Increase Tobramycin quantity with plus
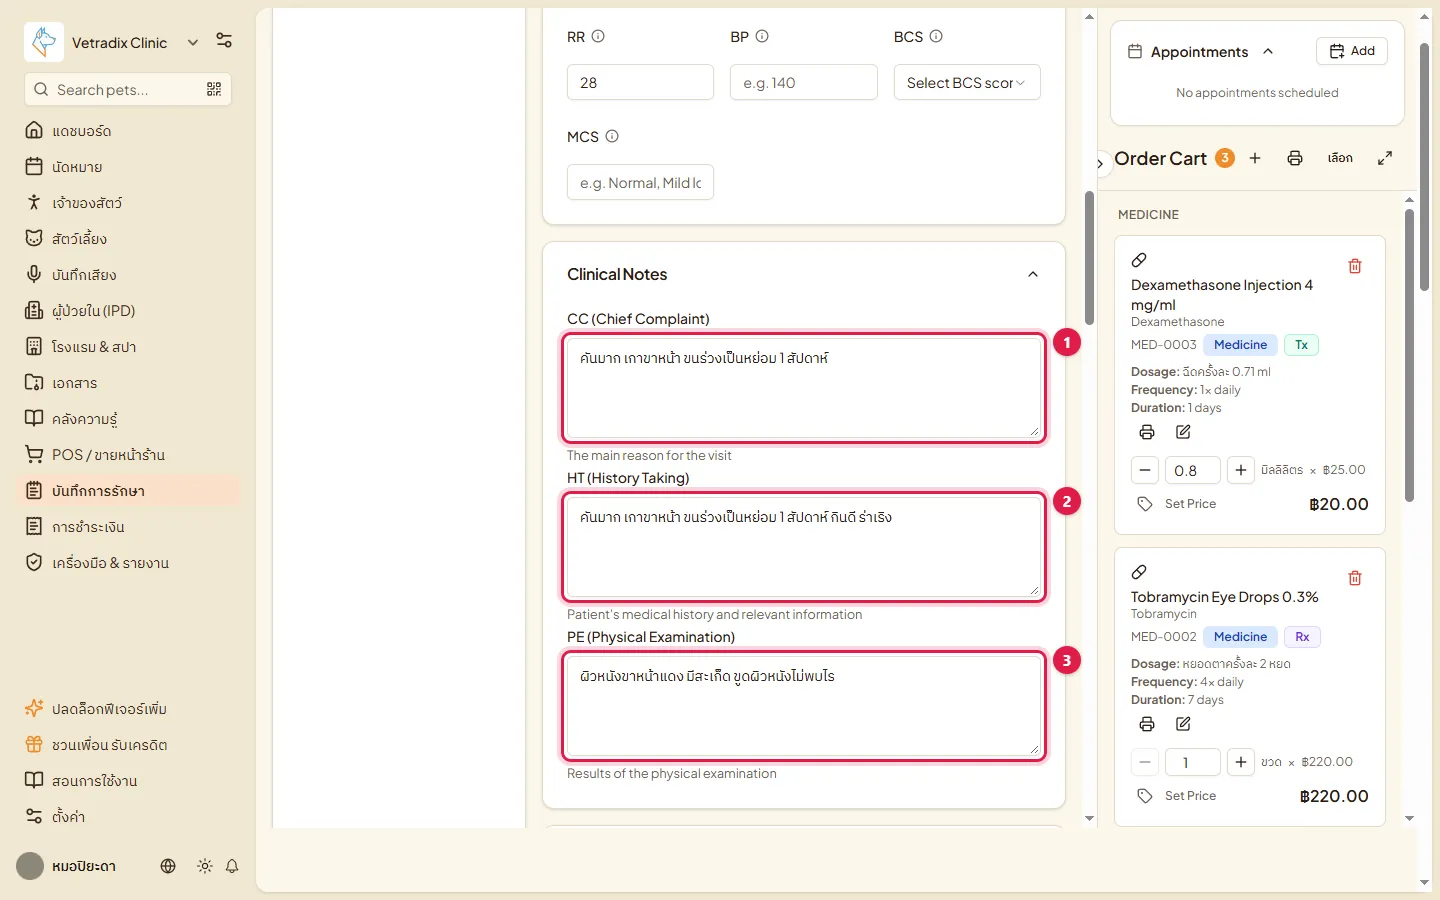The height and width of the screenshot is (900, 1440). 1240,762
